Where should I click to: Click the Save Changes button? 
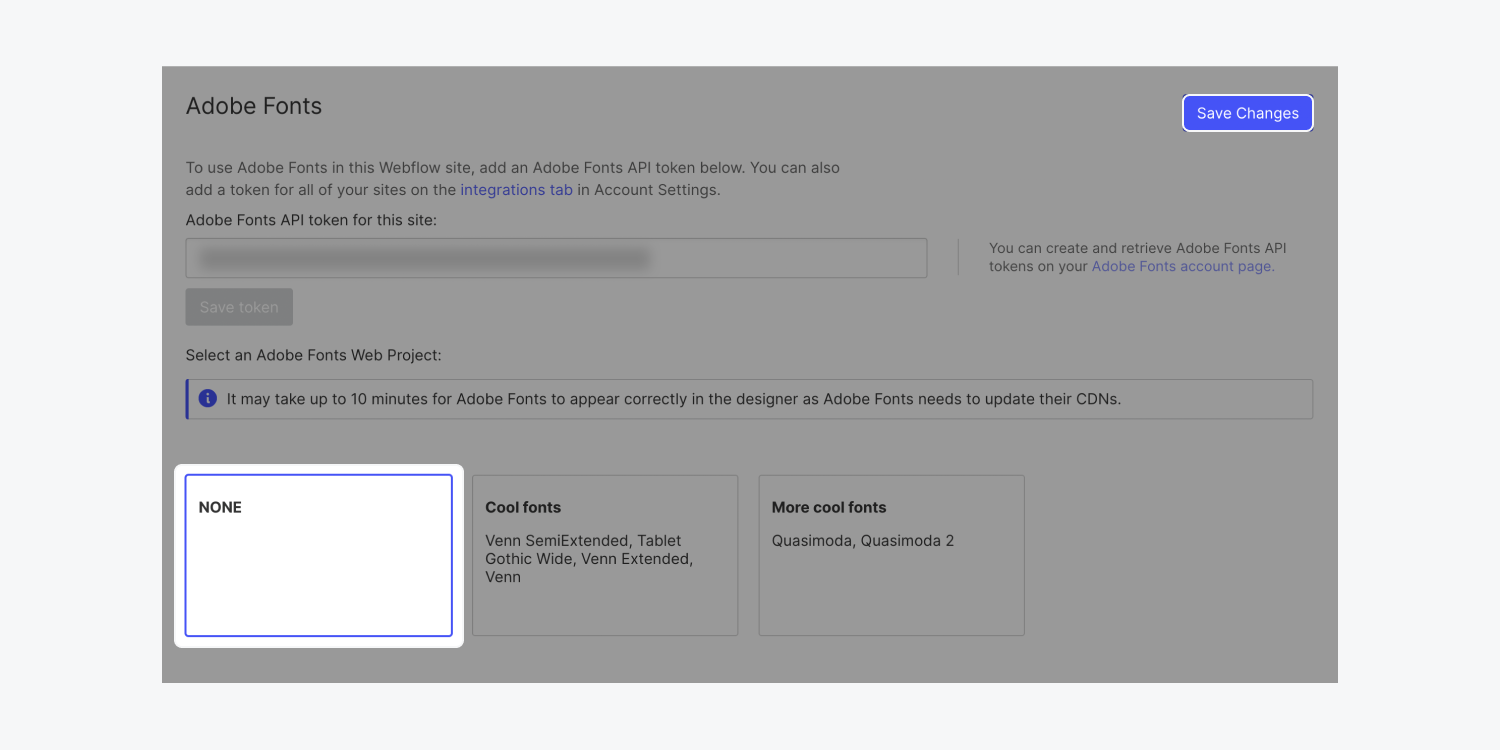pyautogui.click(x=1247, y=113)
